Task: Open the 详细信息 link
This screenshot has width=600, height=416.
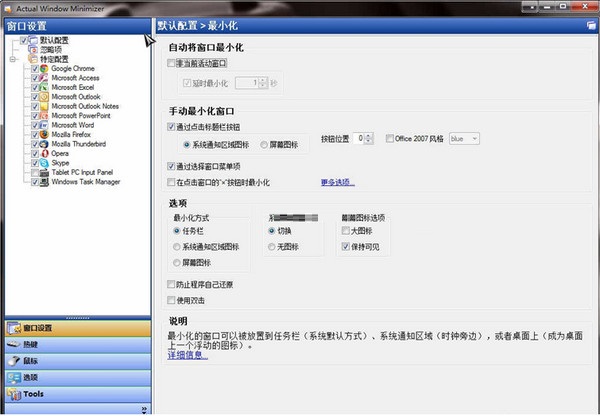Action: coord(188,355)
